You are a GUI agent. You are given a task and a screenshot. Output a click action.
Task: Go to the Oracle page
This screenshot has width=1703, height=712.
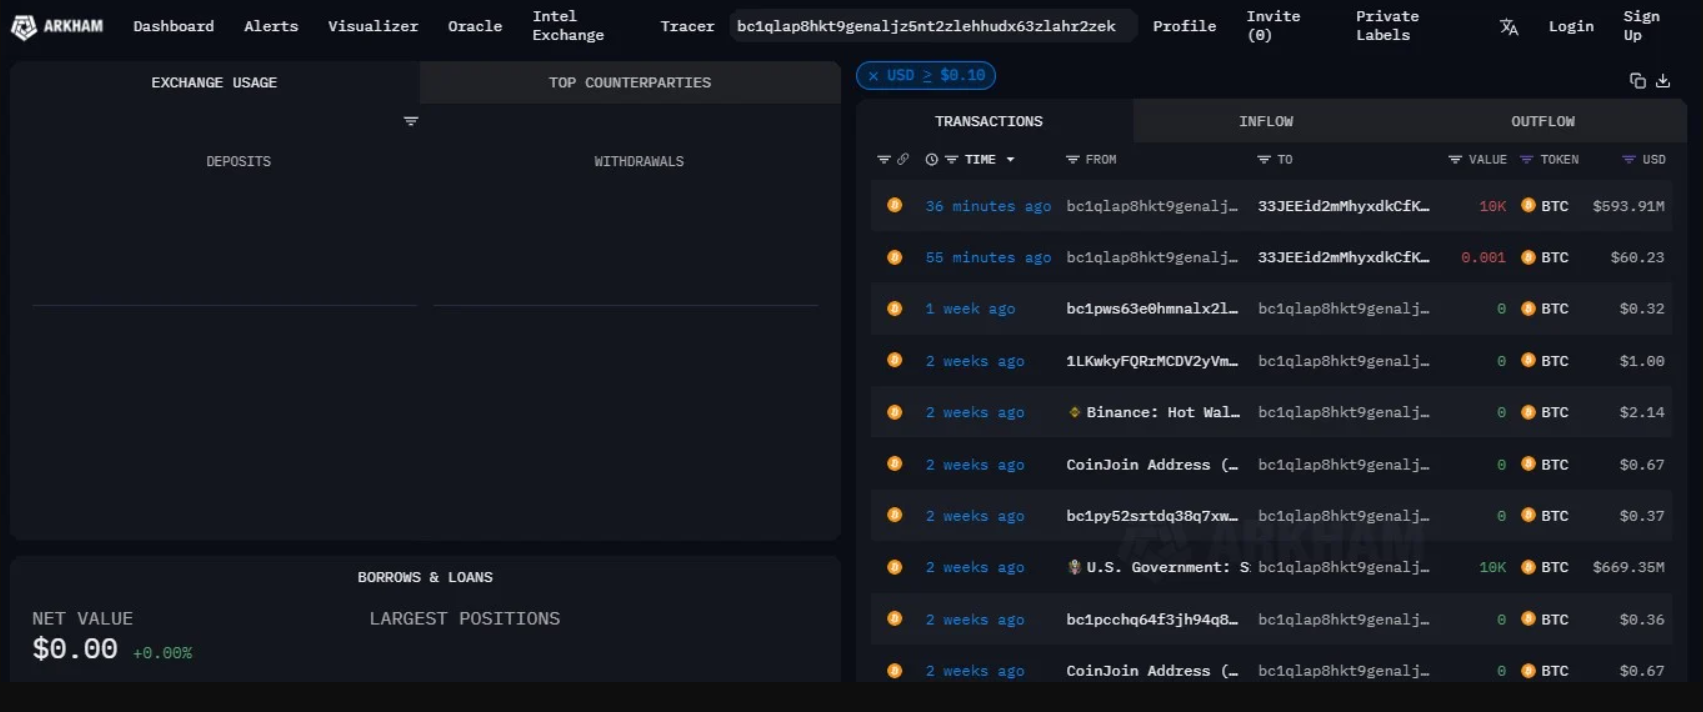point(475,26)
